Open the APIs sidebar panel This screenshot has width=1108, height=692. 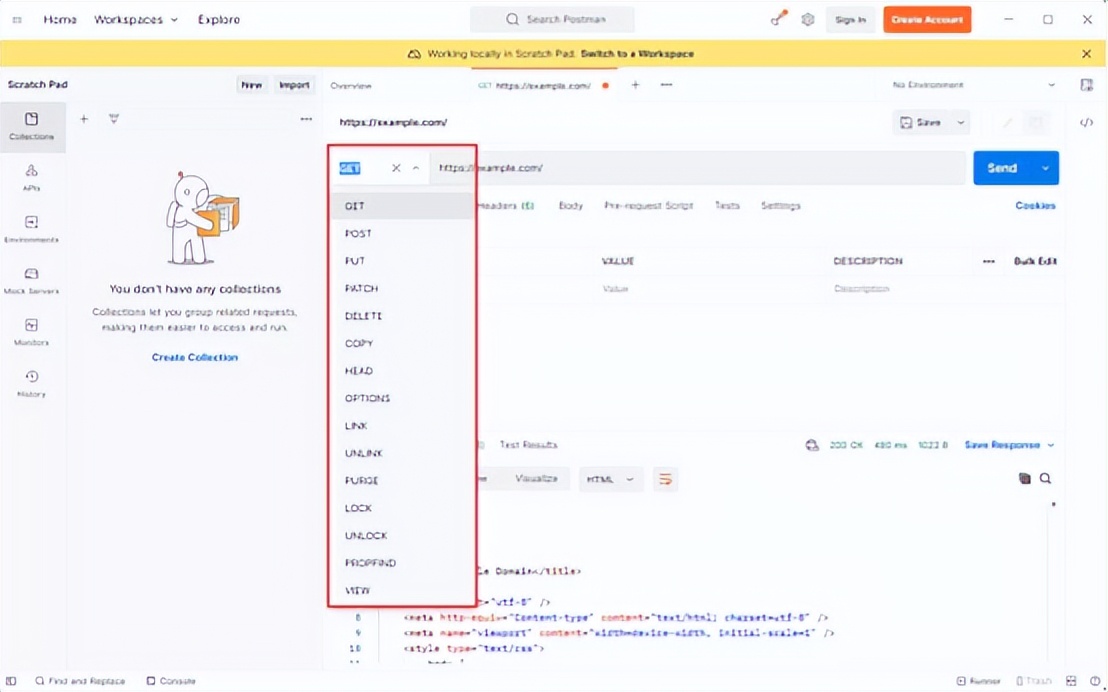[32, 177]
